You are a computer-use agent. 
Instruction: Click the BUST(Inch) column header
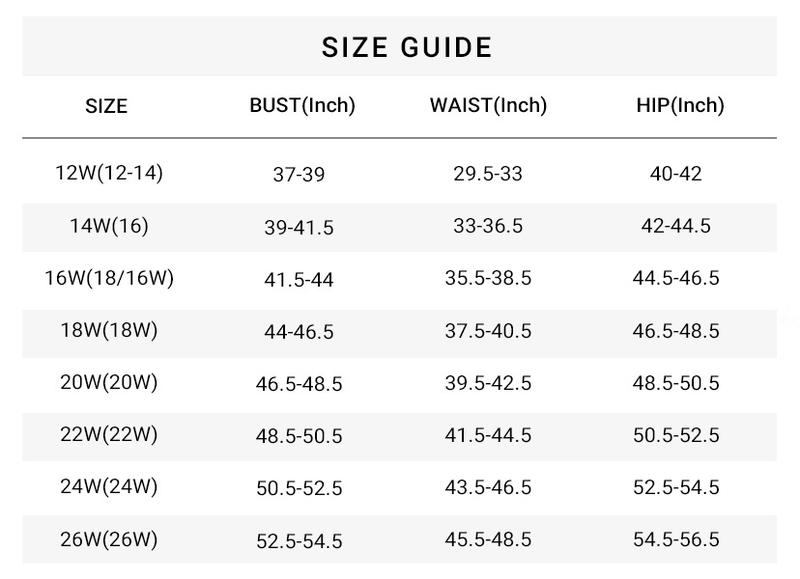pos(302,105)
